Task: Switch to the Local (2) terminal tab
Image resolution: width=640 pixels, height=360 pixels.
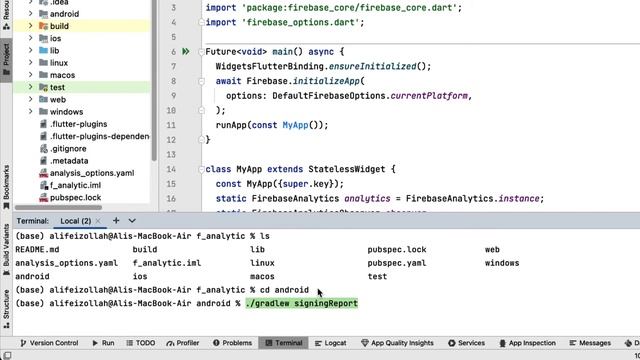Action: click(76, 221)
